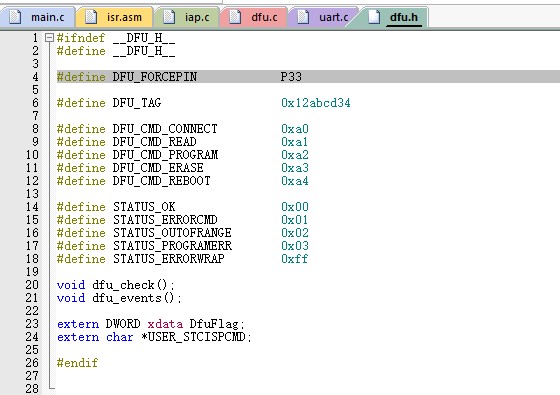This screenshot has width=560, height=395.
Task: Click DFU_CMD_ERASE macro name
Action: (x=158, y=168)
